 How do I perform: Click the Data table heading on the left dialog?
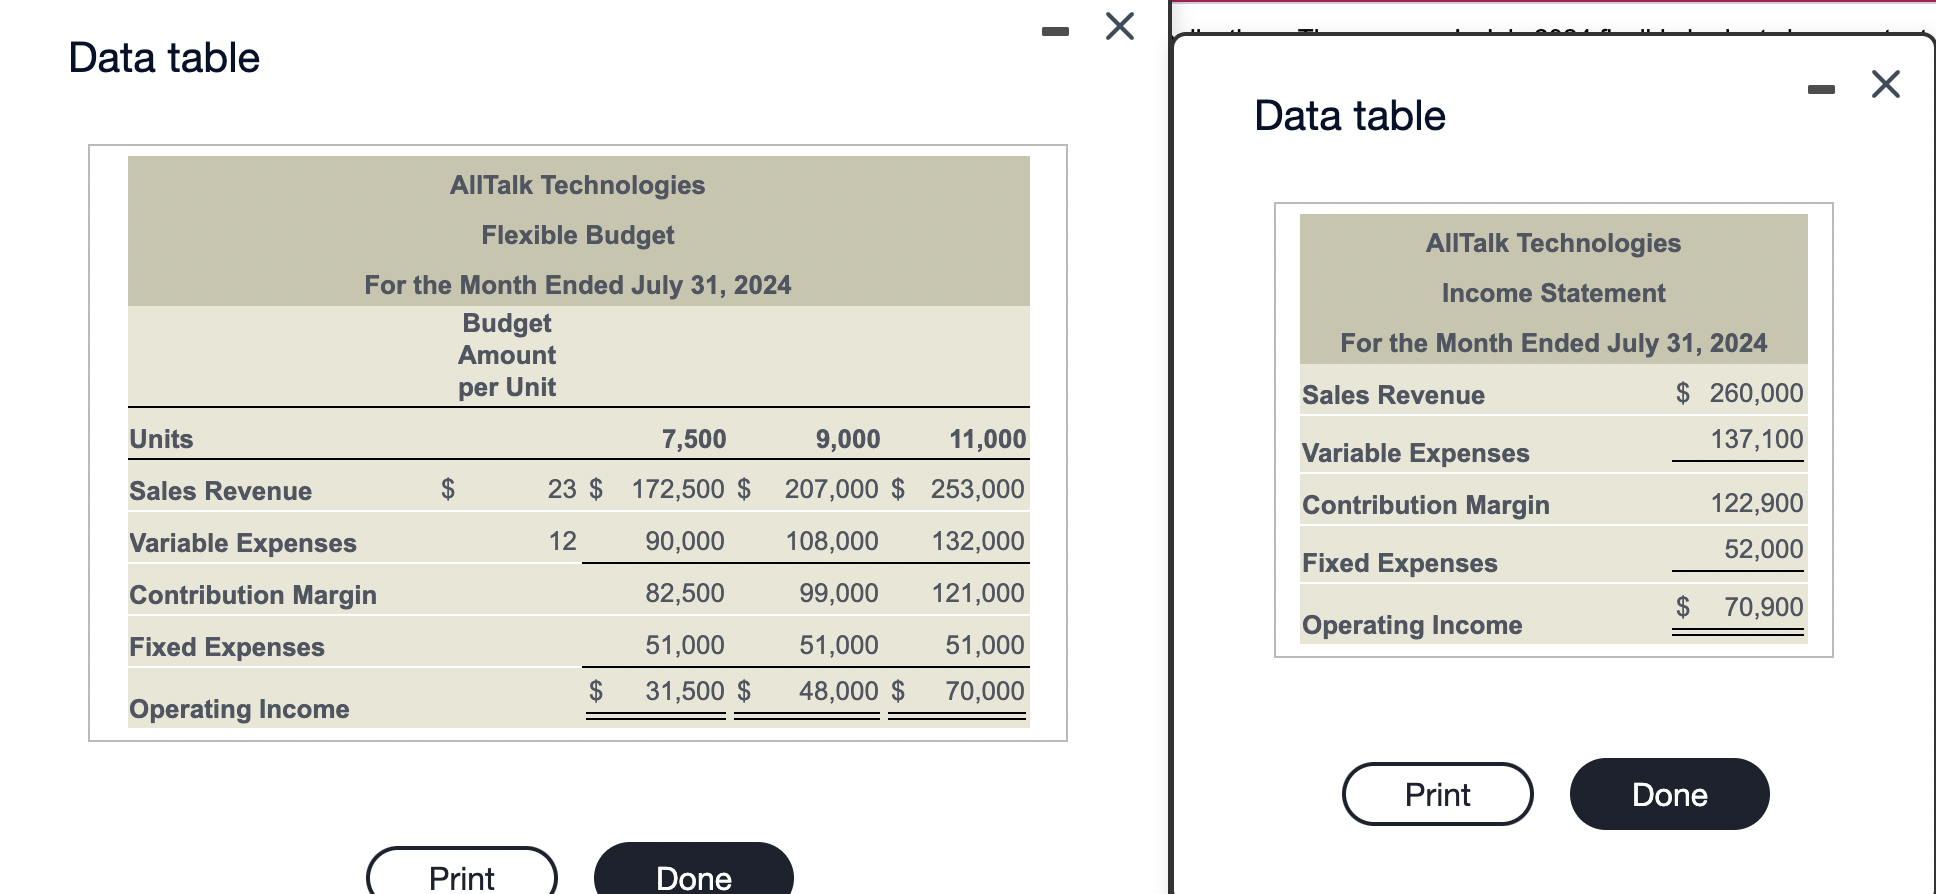162,57
